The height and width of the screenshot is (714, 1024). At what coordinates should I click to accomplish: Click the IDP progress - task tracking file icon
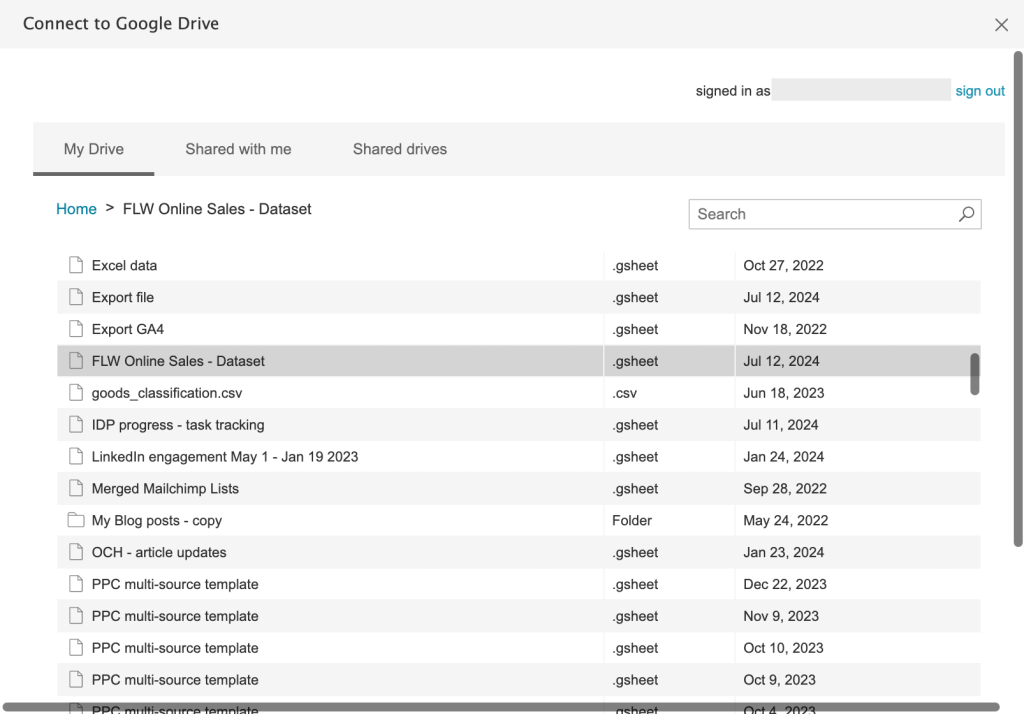76,425
